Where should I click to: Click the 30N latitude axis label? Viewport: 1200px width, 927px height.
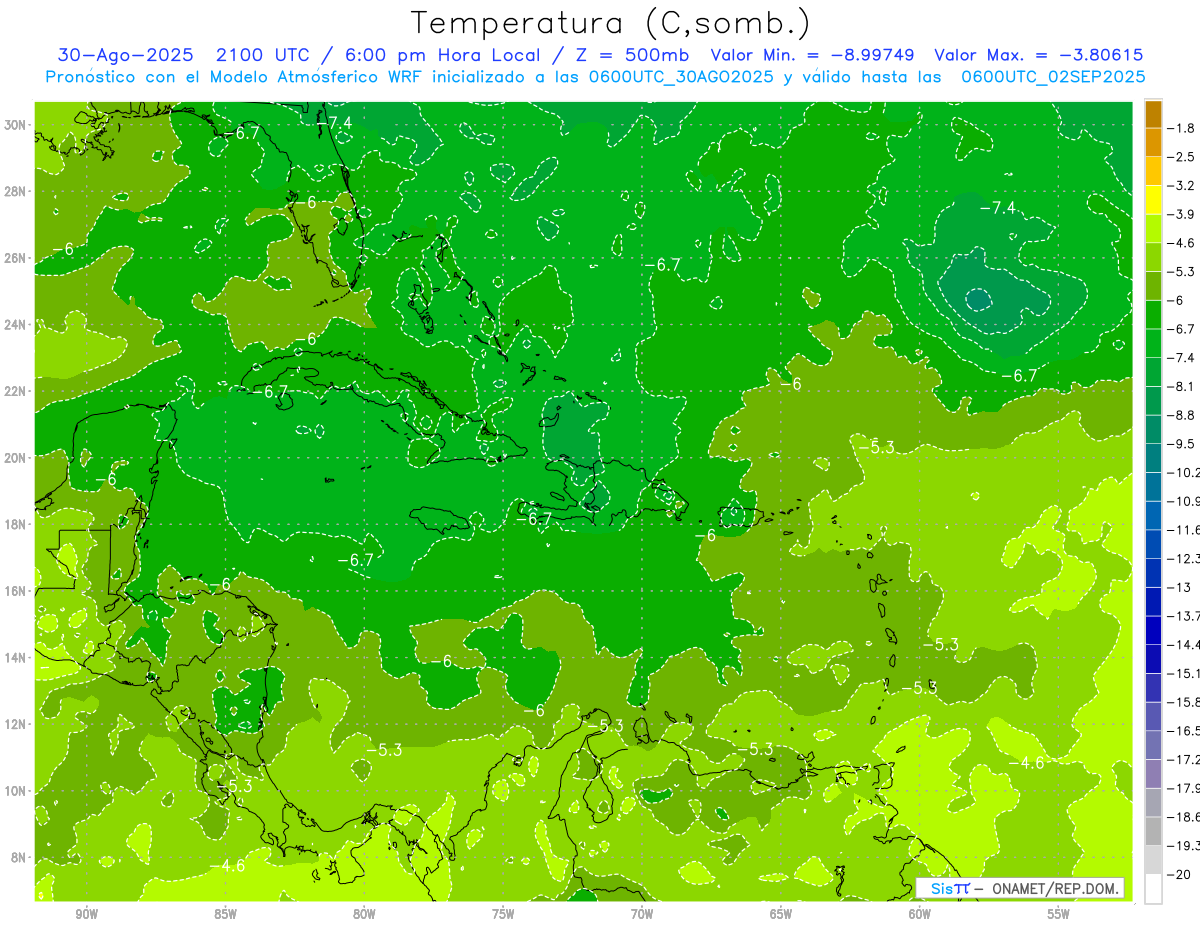click(16, 125)
